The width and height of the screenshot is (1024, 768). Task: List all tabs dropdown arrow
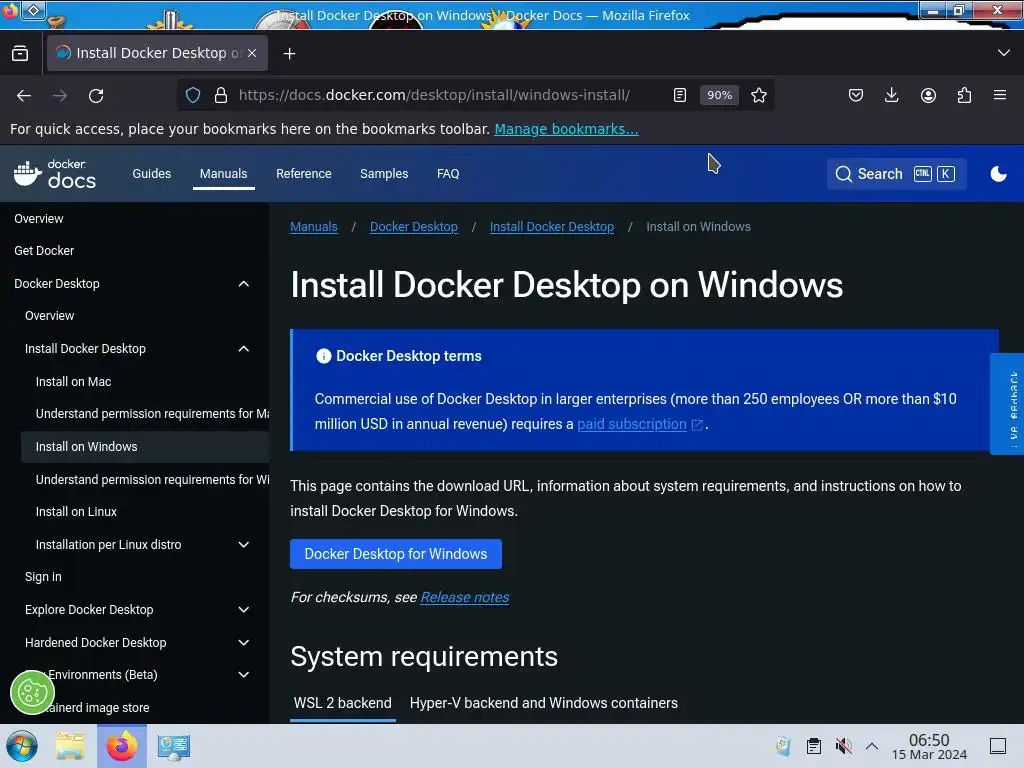click(1003, 53)
